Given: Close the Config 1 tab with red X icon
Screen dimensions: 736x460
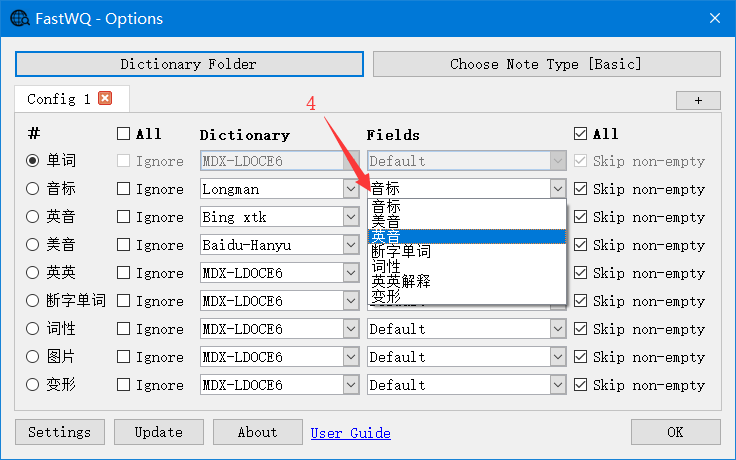Looking at the screenshot, I should pyautogui.click(x=105, y=98).
